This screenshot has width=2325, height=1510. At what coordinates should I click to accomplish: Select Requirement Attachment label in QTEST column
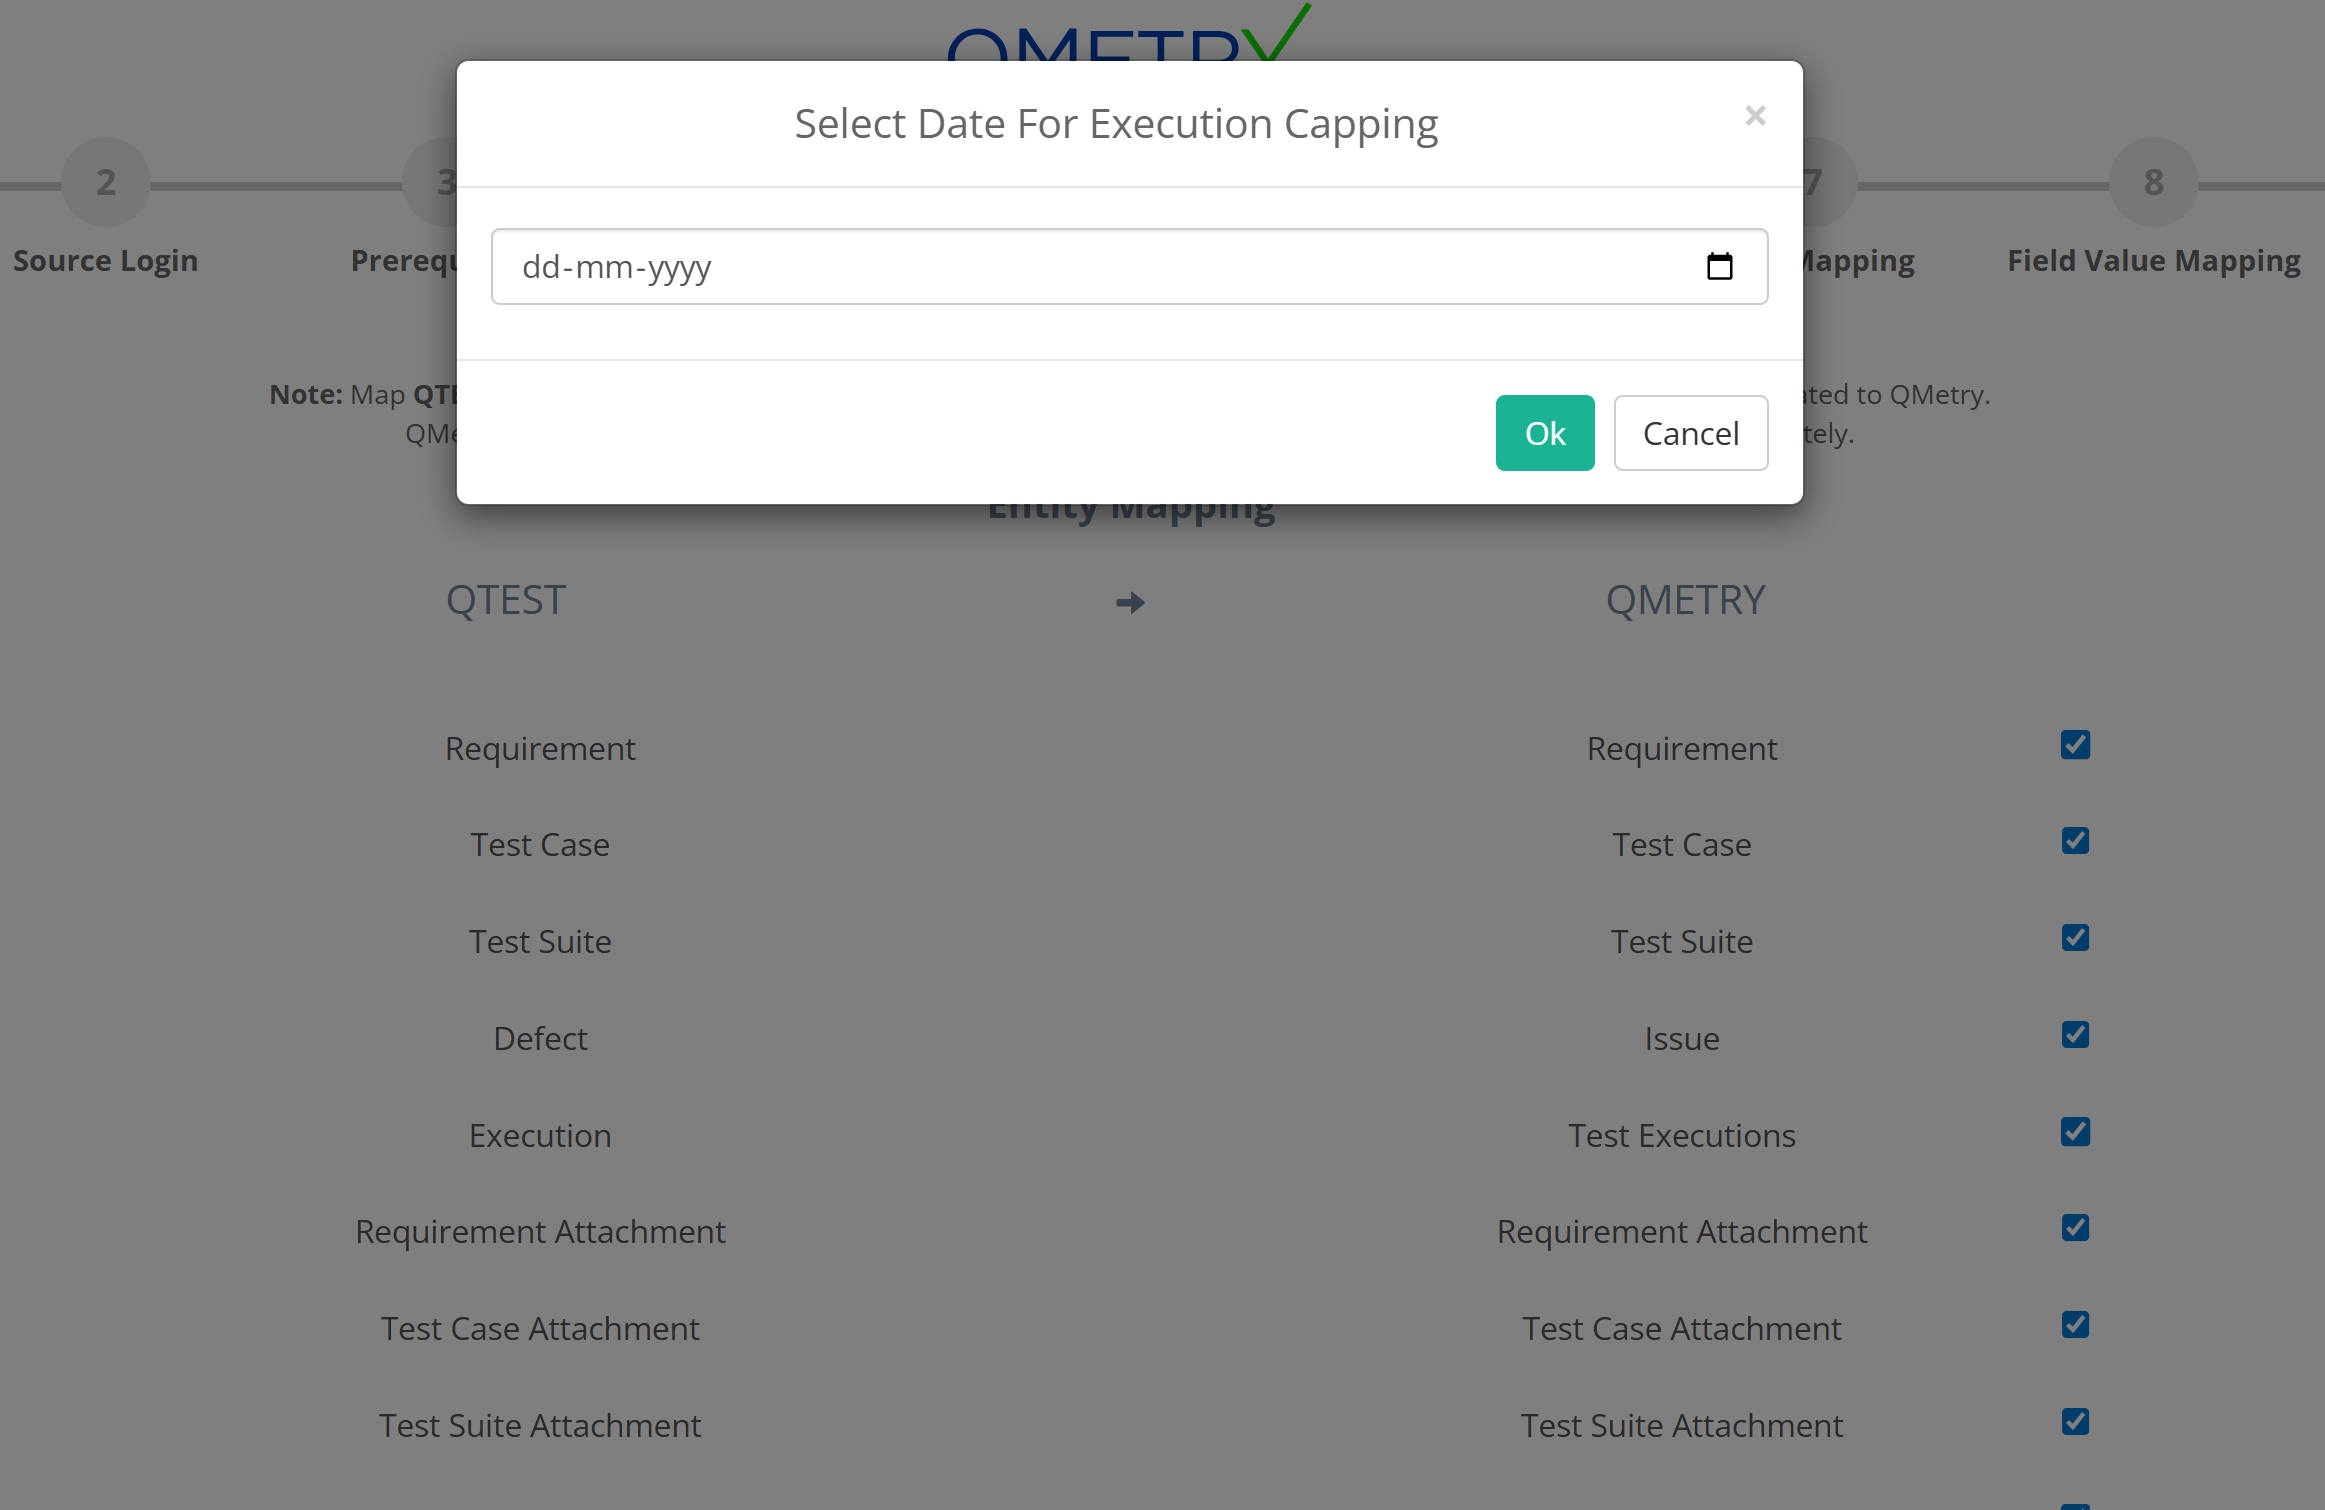[x=540, y=1231]
